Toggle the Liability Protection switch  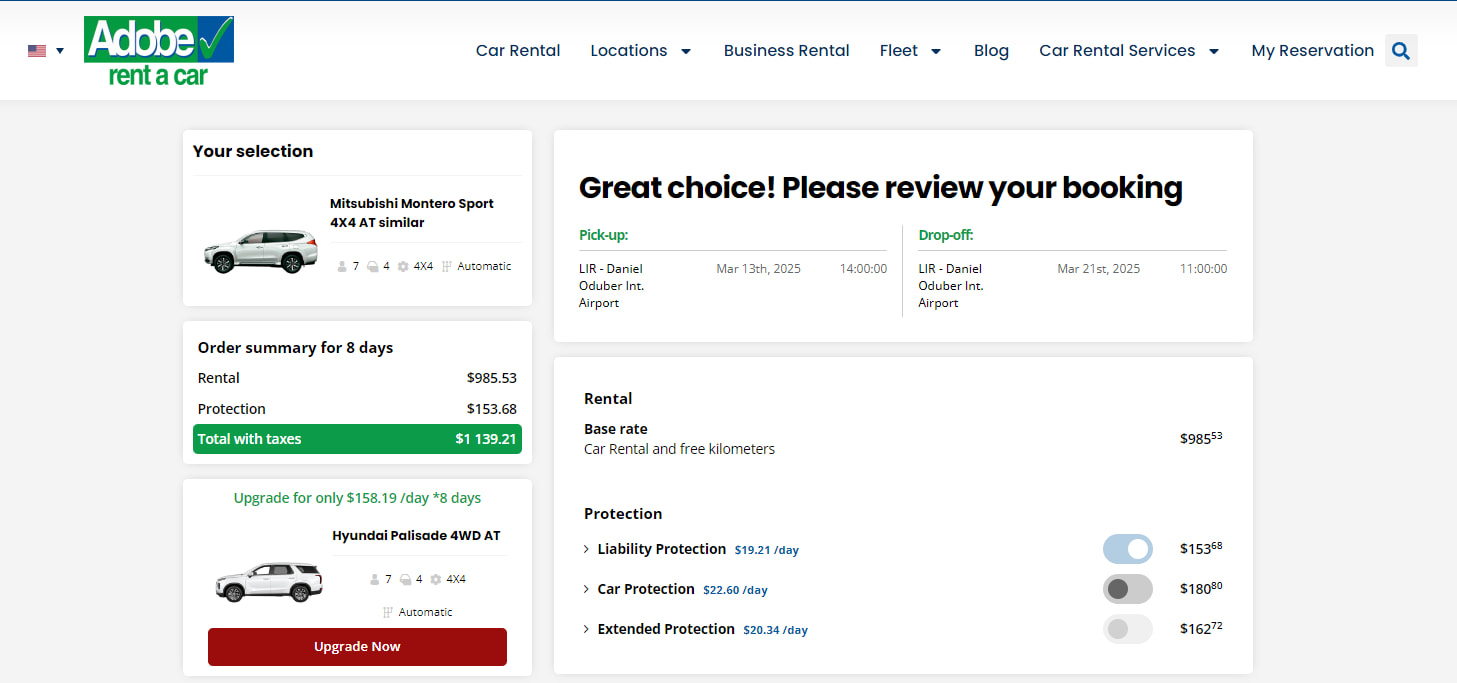(x=1127, y=549)
